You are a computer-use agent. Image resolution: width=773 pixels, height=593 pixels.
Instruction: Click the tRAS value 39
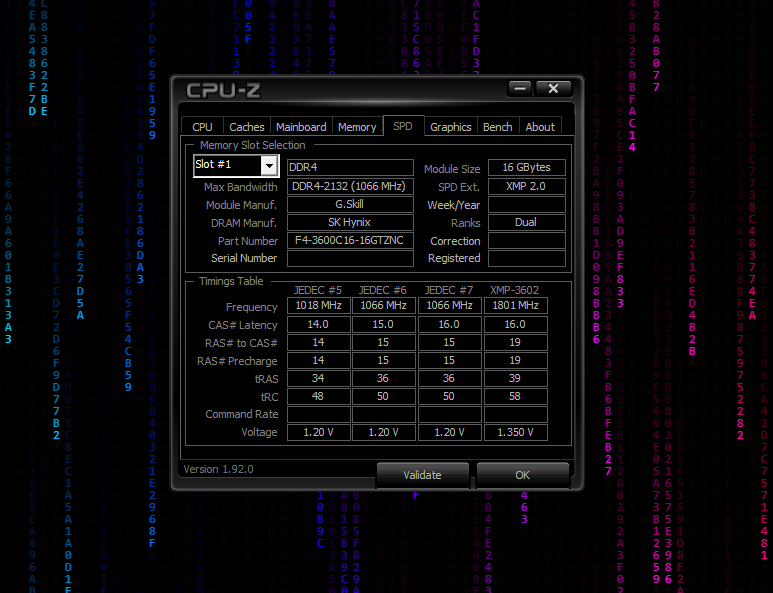[x=516, y=378]
